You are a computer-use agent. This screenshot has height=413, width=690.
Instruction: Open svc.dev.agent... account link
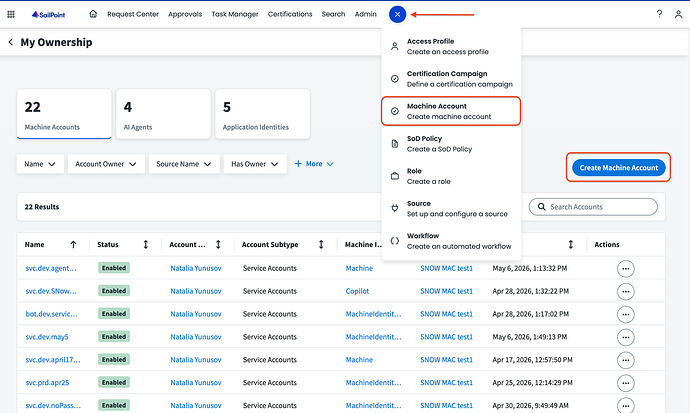coord(51,268)
